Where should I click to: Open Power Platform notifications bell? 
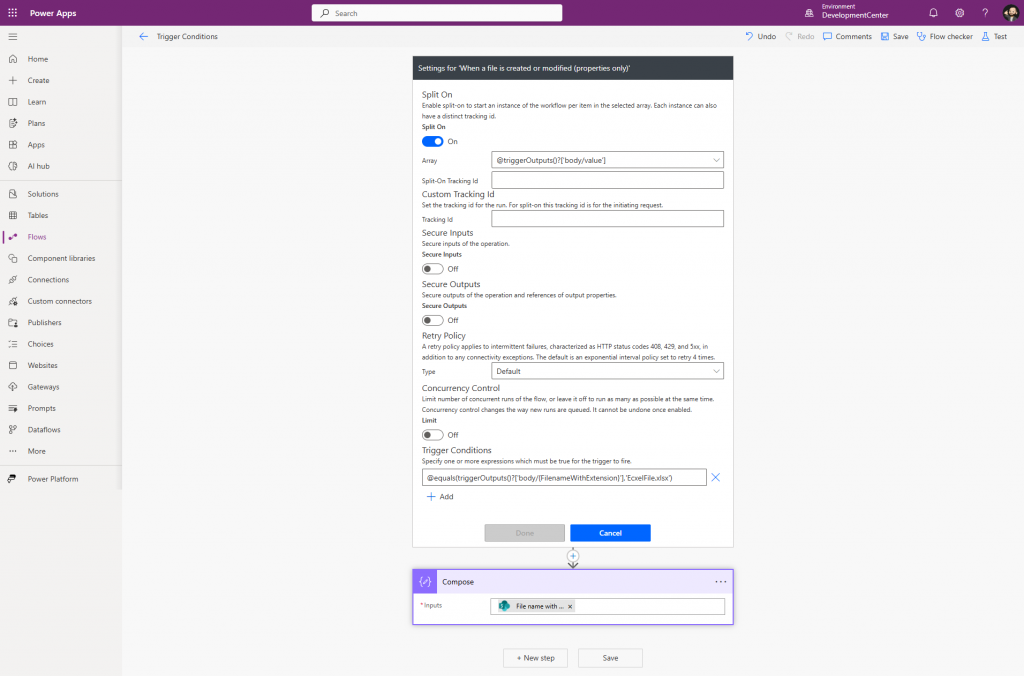pos(931,13)
